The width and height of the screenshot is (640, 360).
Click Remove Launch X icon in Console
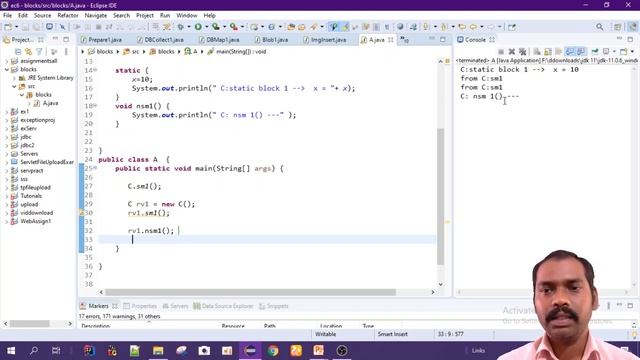pyautogui.click(x=511, y=51)
